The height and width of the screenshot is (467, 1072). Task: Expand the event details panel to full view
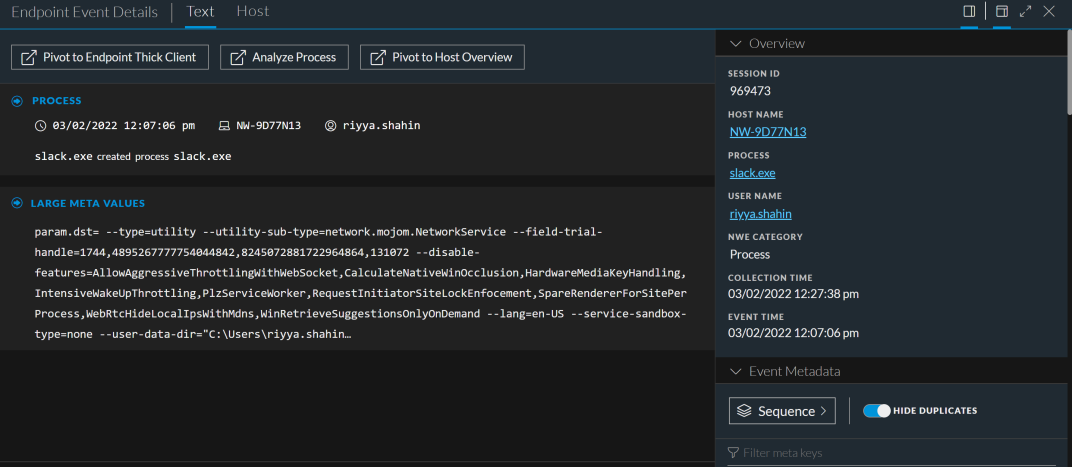[1026, 12]
